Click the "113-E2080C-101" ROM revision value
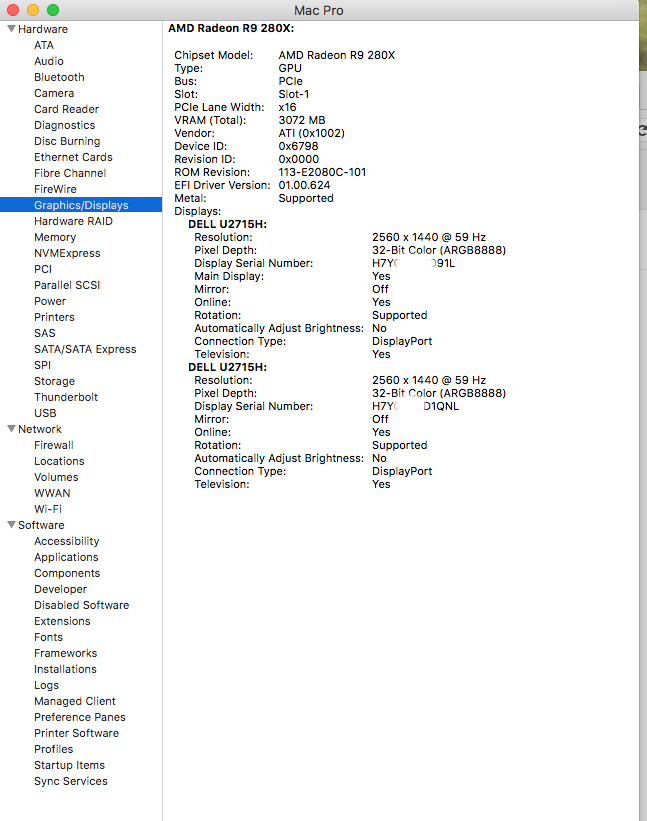647x821 pixels. click(322, 172)
